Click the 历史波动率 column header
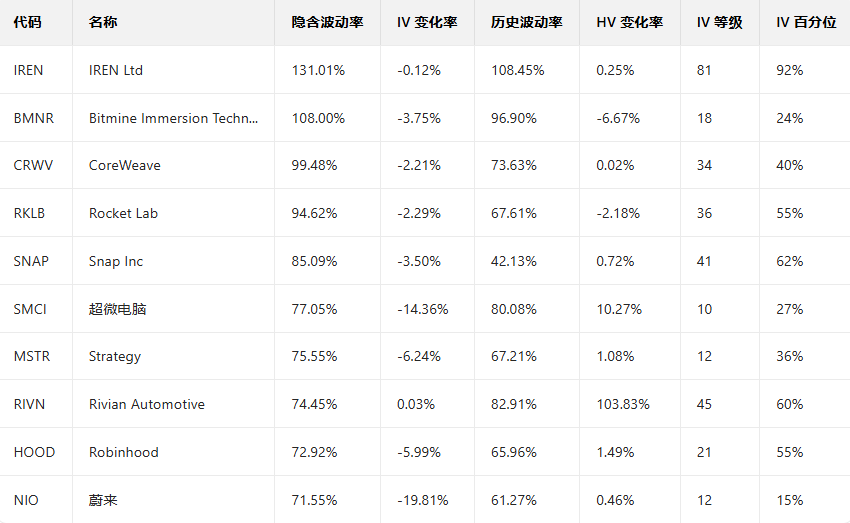 tap(527, 22)
